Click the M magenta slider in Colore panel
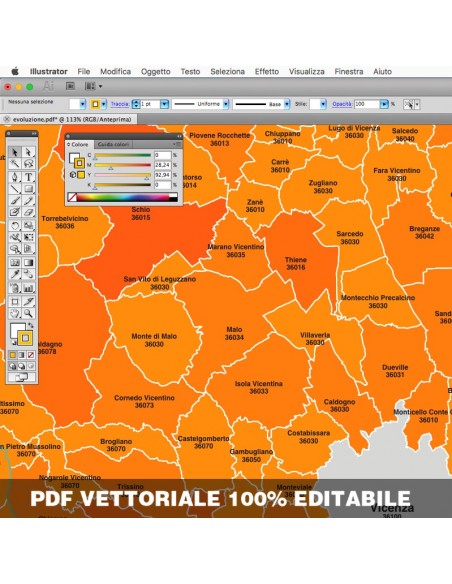Screen dimensions: 452x584 122,165
